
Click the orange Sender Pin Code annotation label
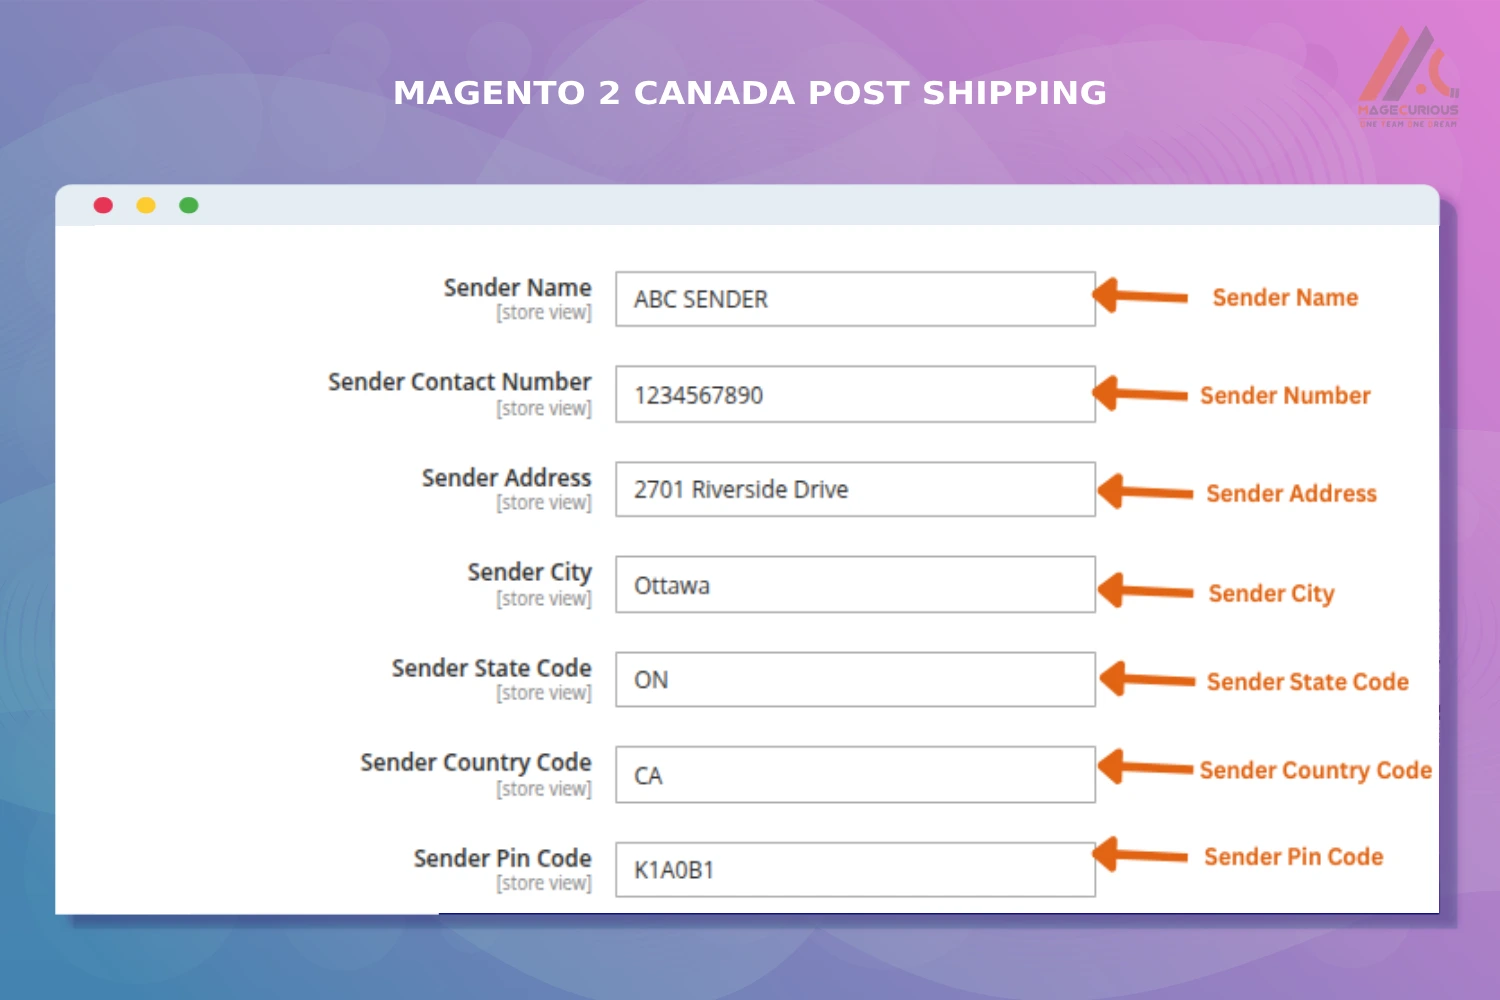tap(1293, 857)
